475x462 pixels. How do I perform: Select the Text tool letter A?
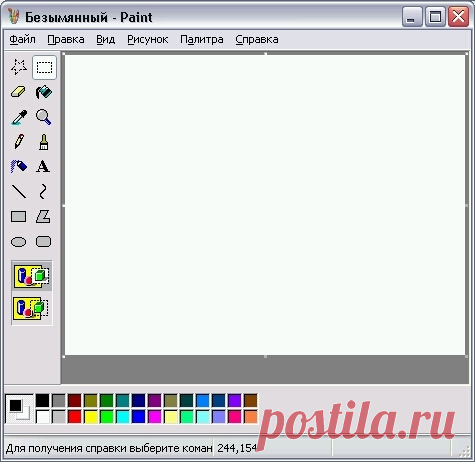coord(43,166)
